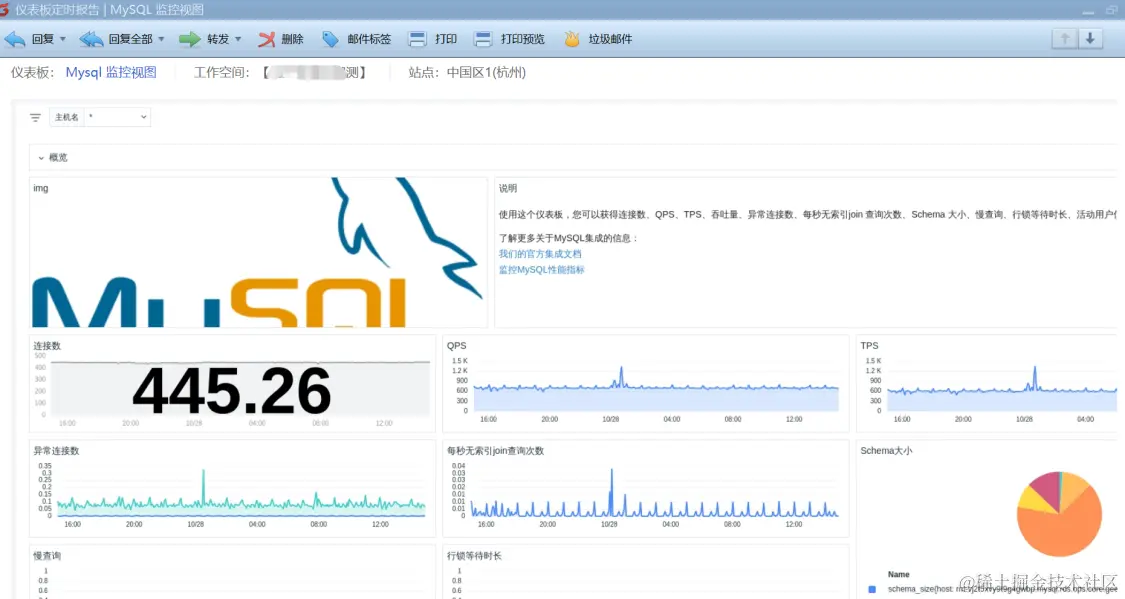Click the 连接数 panel title
The width and height of the screenshot is (1125, 599).
(x=47, y=346)
